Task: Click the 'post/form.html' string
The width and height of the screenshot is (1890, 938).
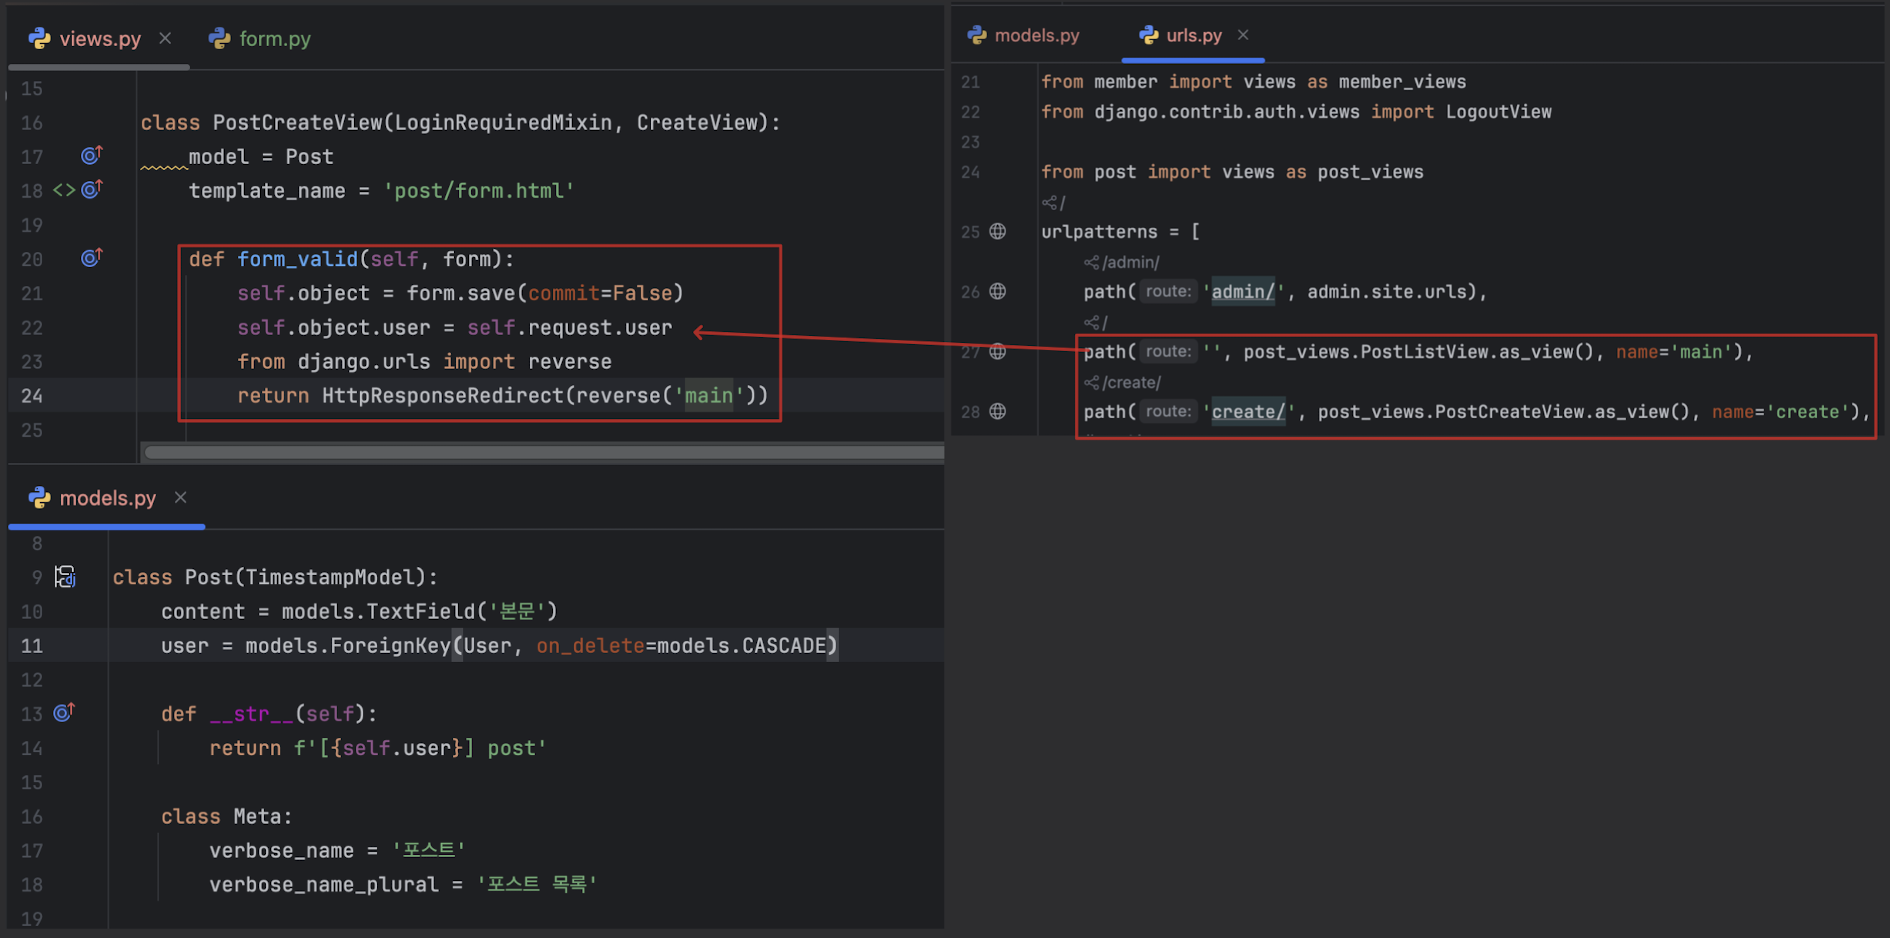Action: pos(479,191)
